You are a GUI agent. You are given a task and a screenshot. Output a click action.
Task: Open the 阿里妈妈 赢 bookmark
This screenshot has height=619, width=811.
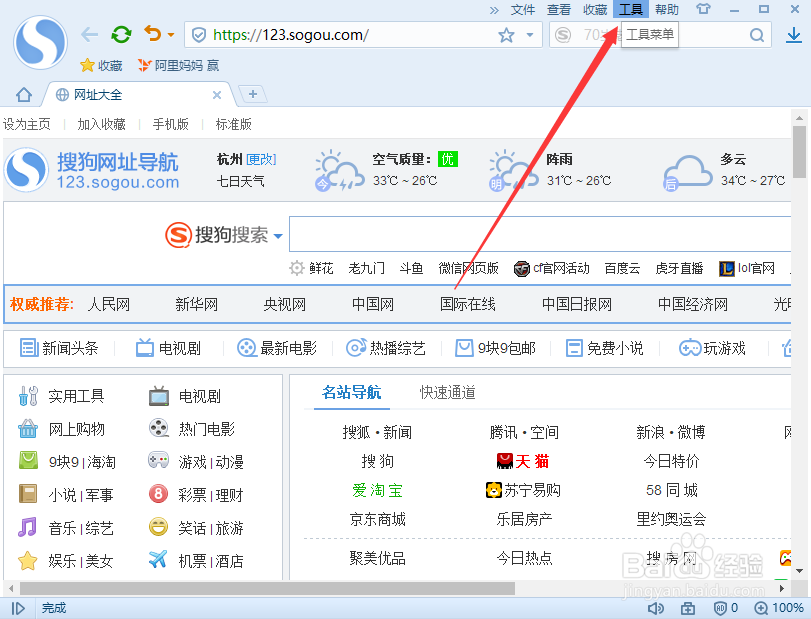coord(178,65)
